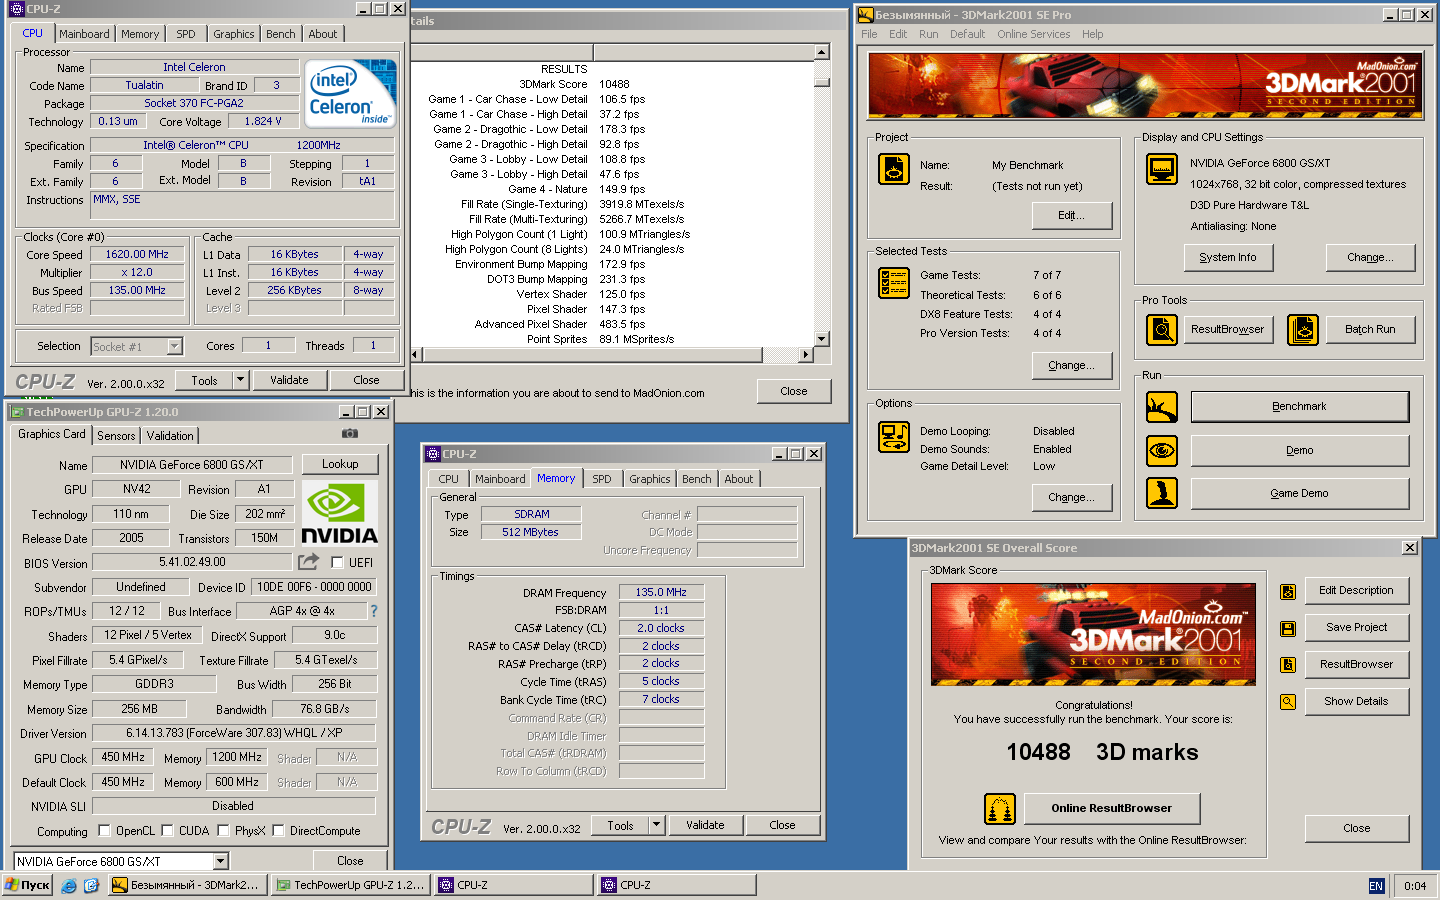Image resolution: width=1440 pixels, height=900 pixels.
Task: Open the Graphics tab in Memory CPU-Z window
Action: [x=650, y=479]
